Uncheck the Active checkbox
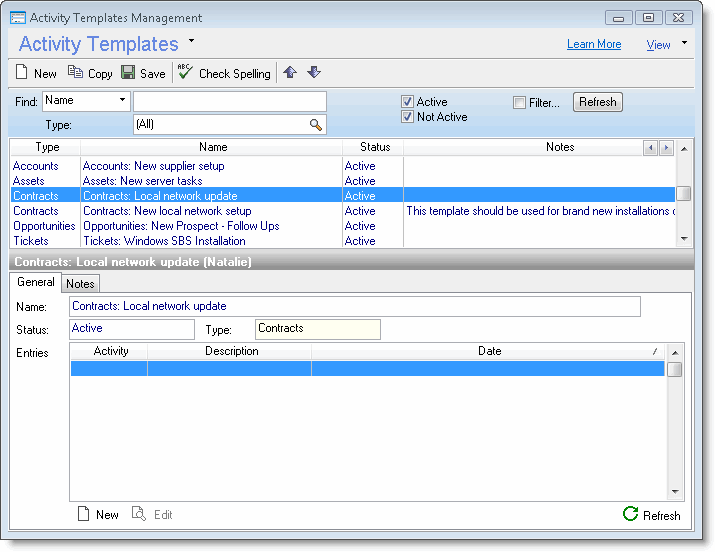This screenshot has width=715, height=552. [x=407, y=102]
